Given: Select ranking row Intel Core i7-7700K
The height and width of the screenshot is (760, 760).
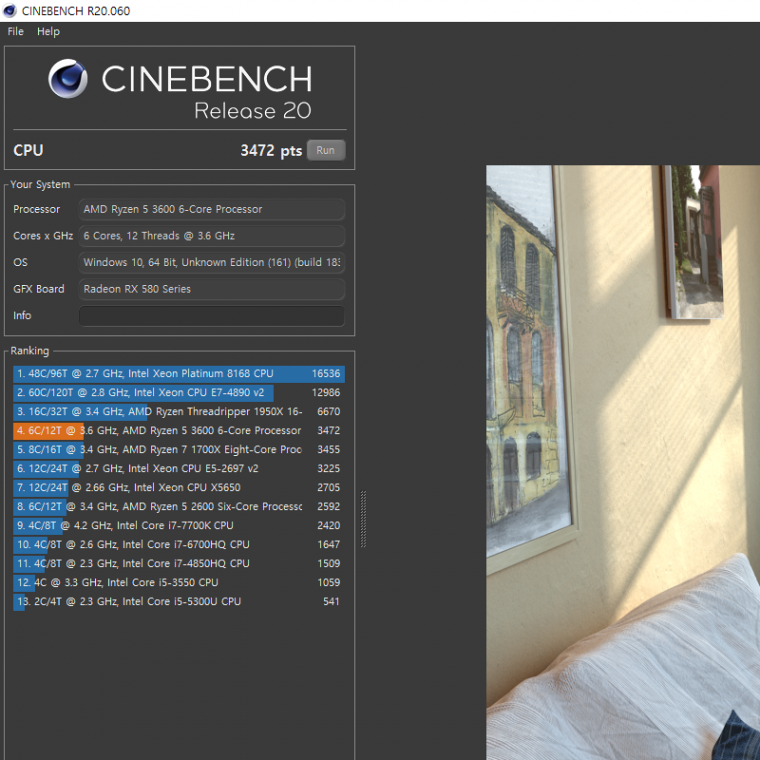Looking at the screenshot, I should coord(179,525).
